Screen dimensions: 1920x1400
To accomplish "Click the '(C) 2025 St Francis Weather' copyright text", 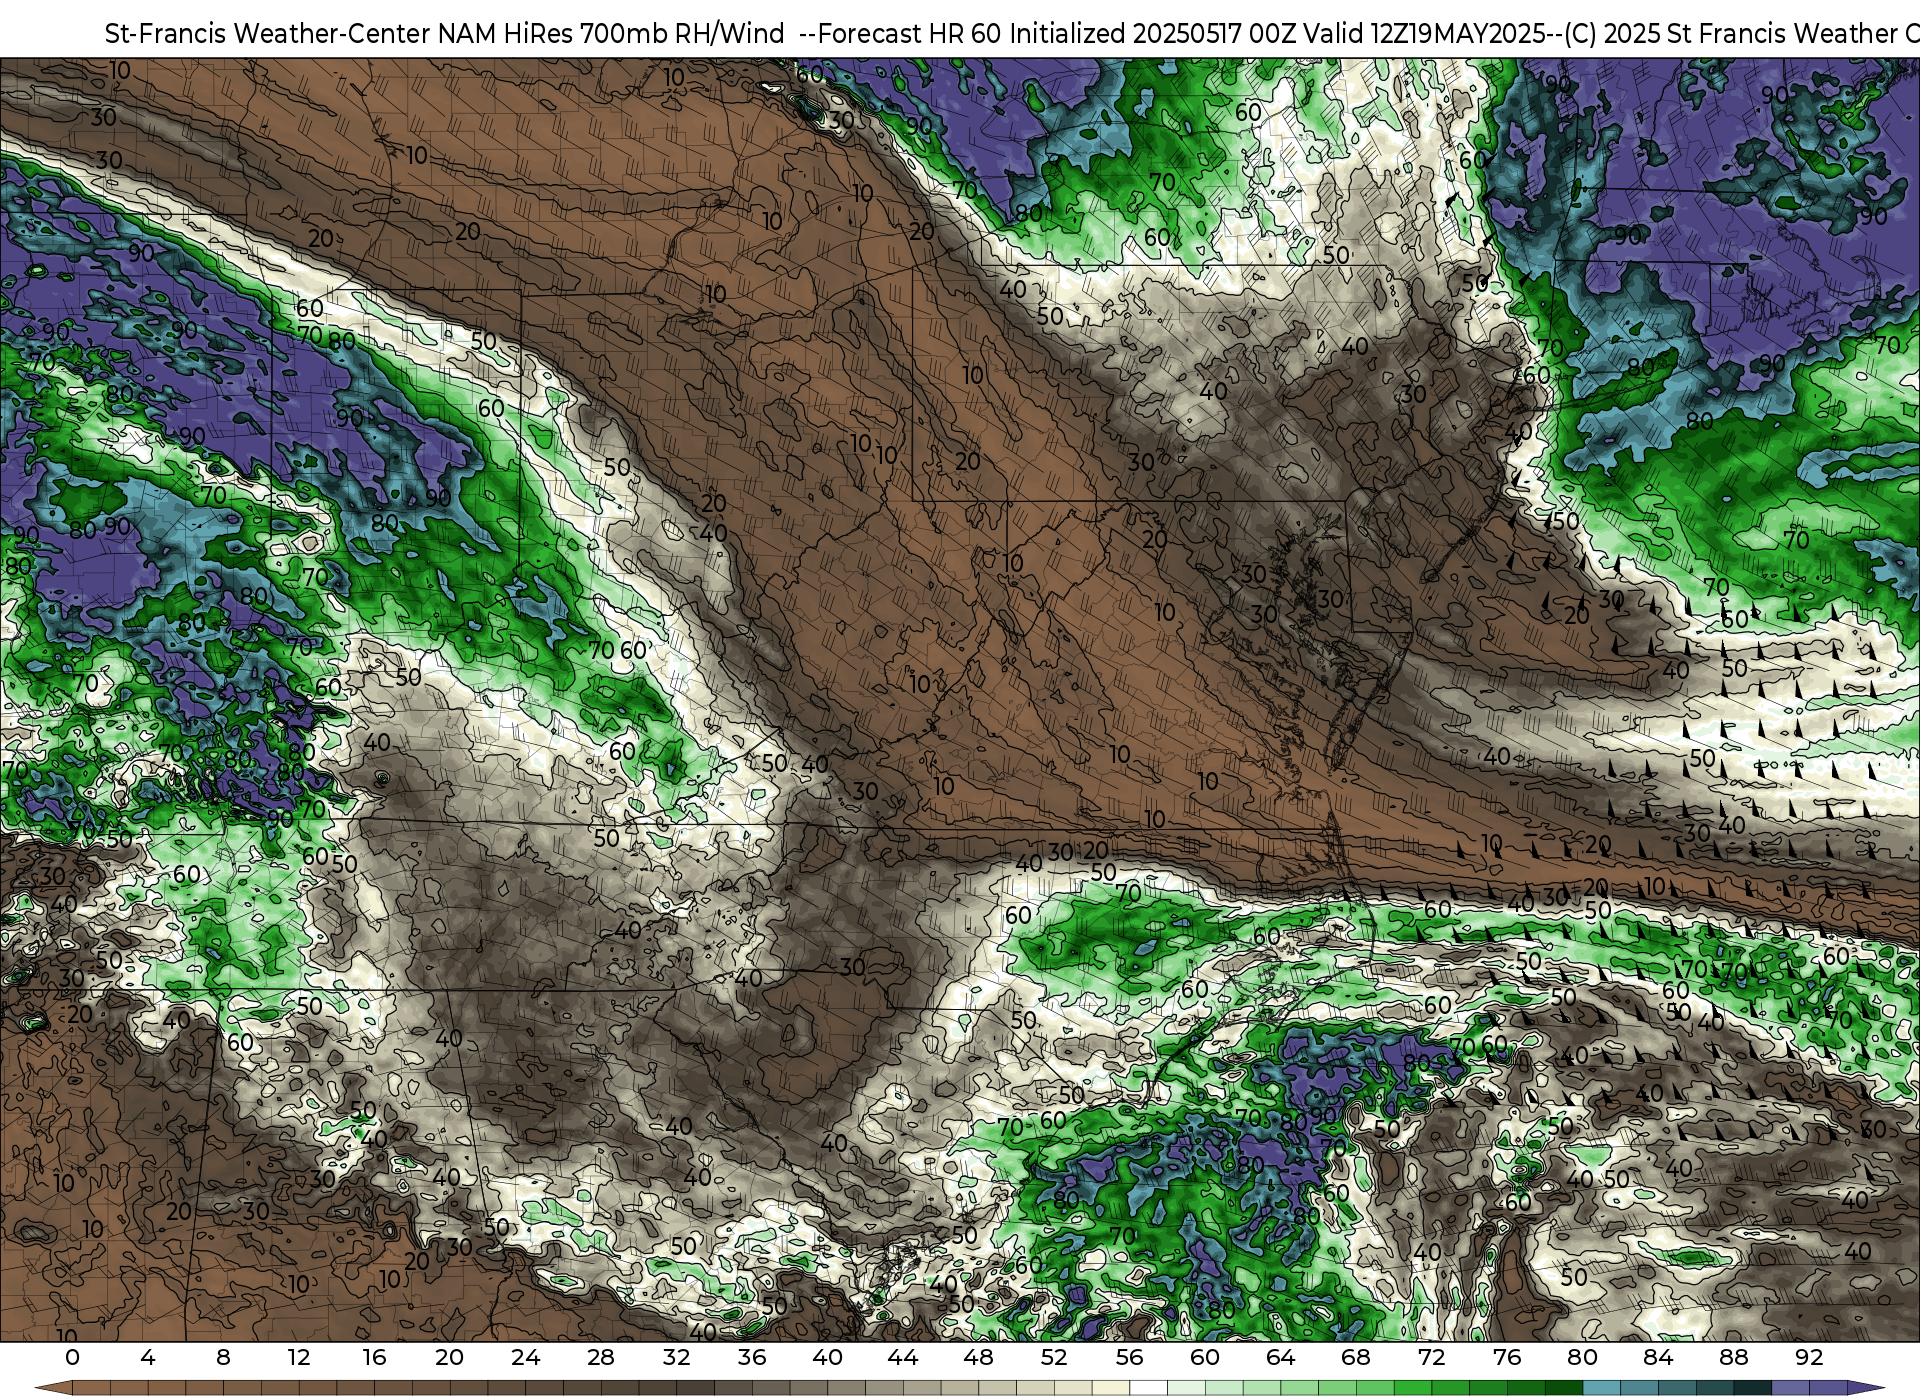I will 1730,34.
